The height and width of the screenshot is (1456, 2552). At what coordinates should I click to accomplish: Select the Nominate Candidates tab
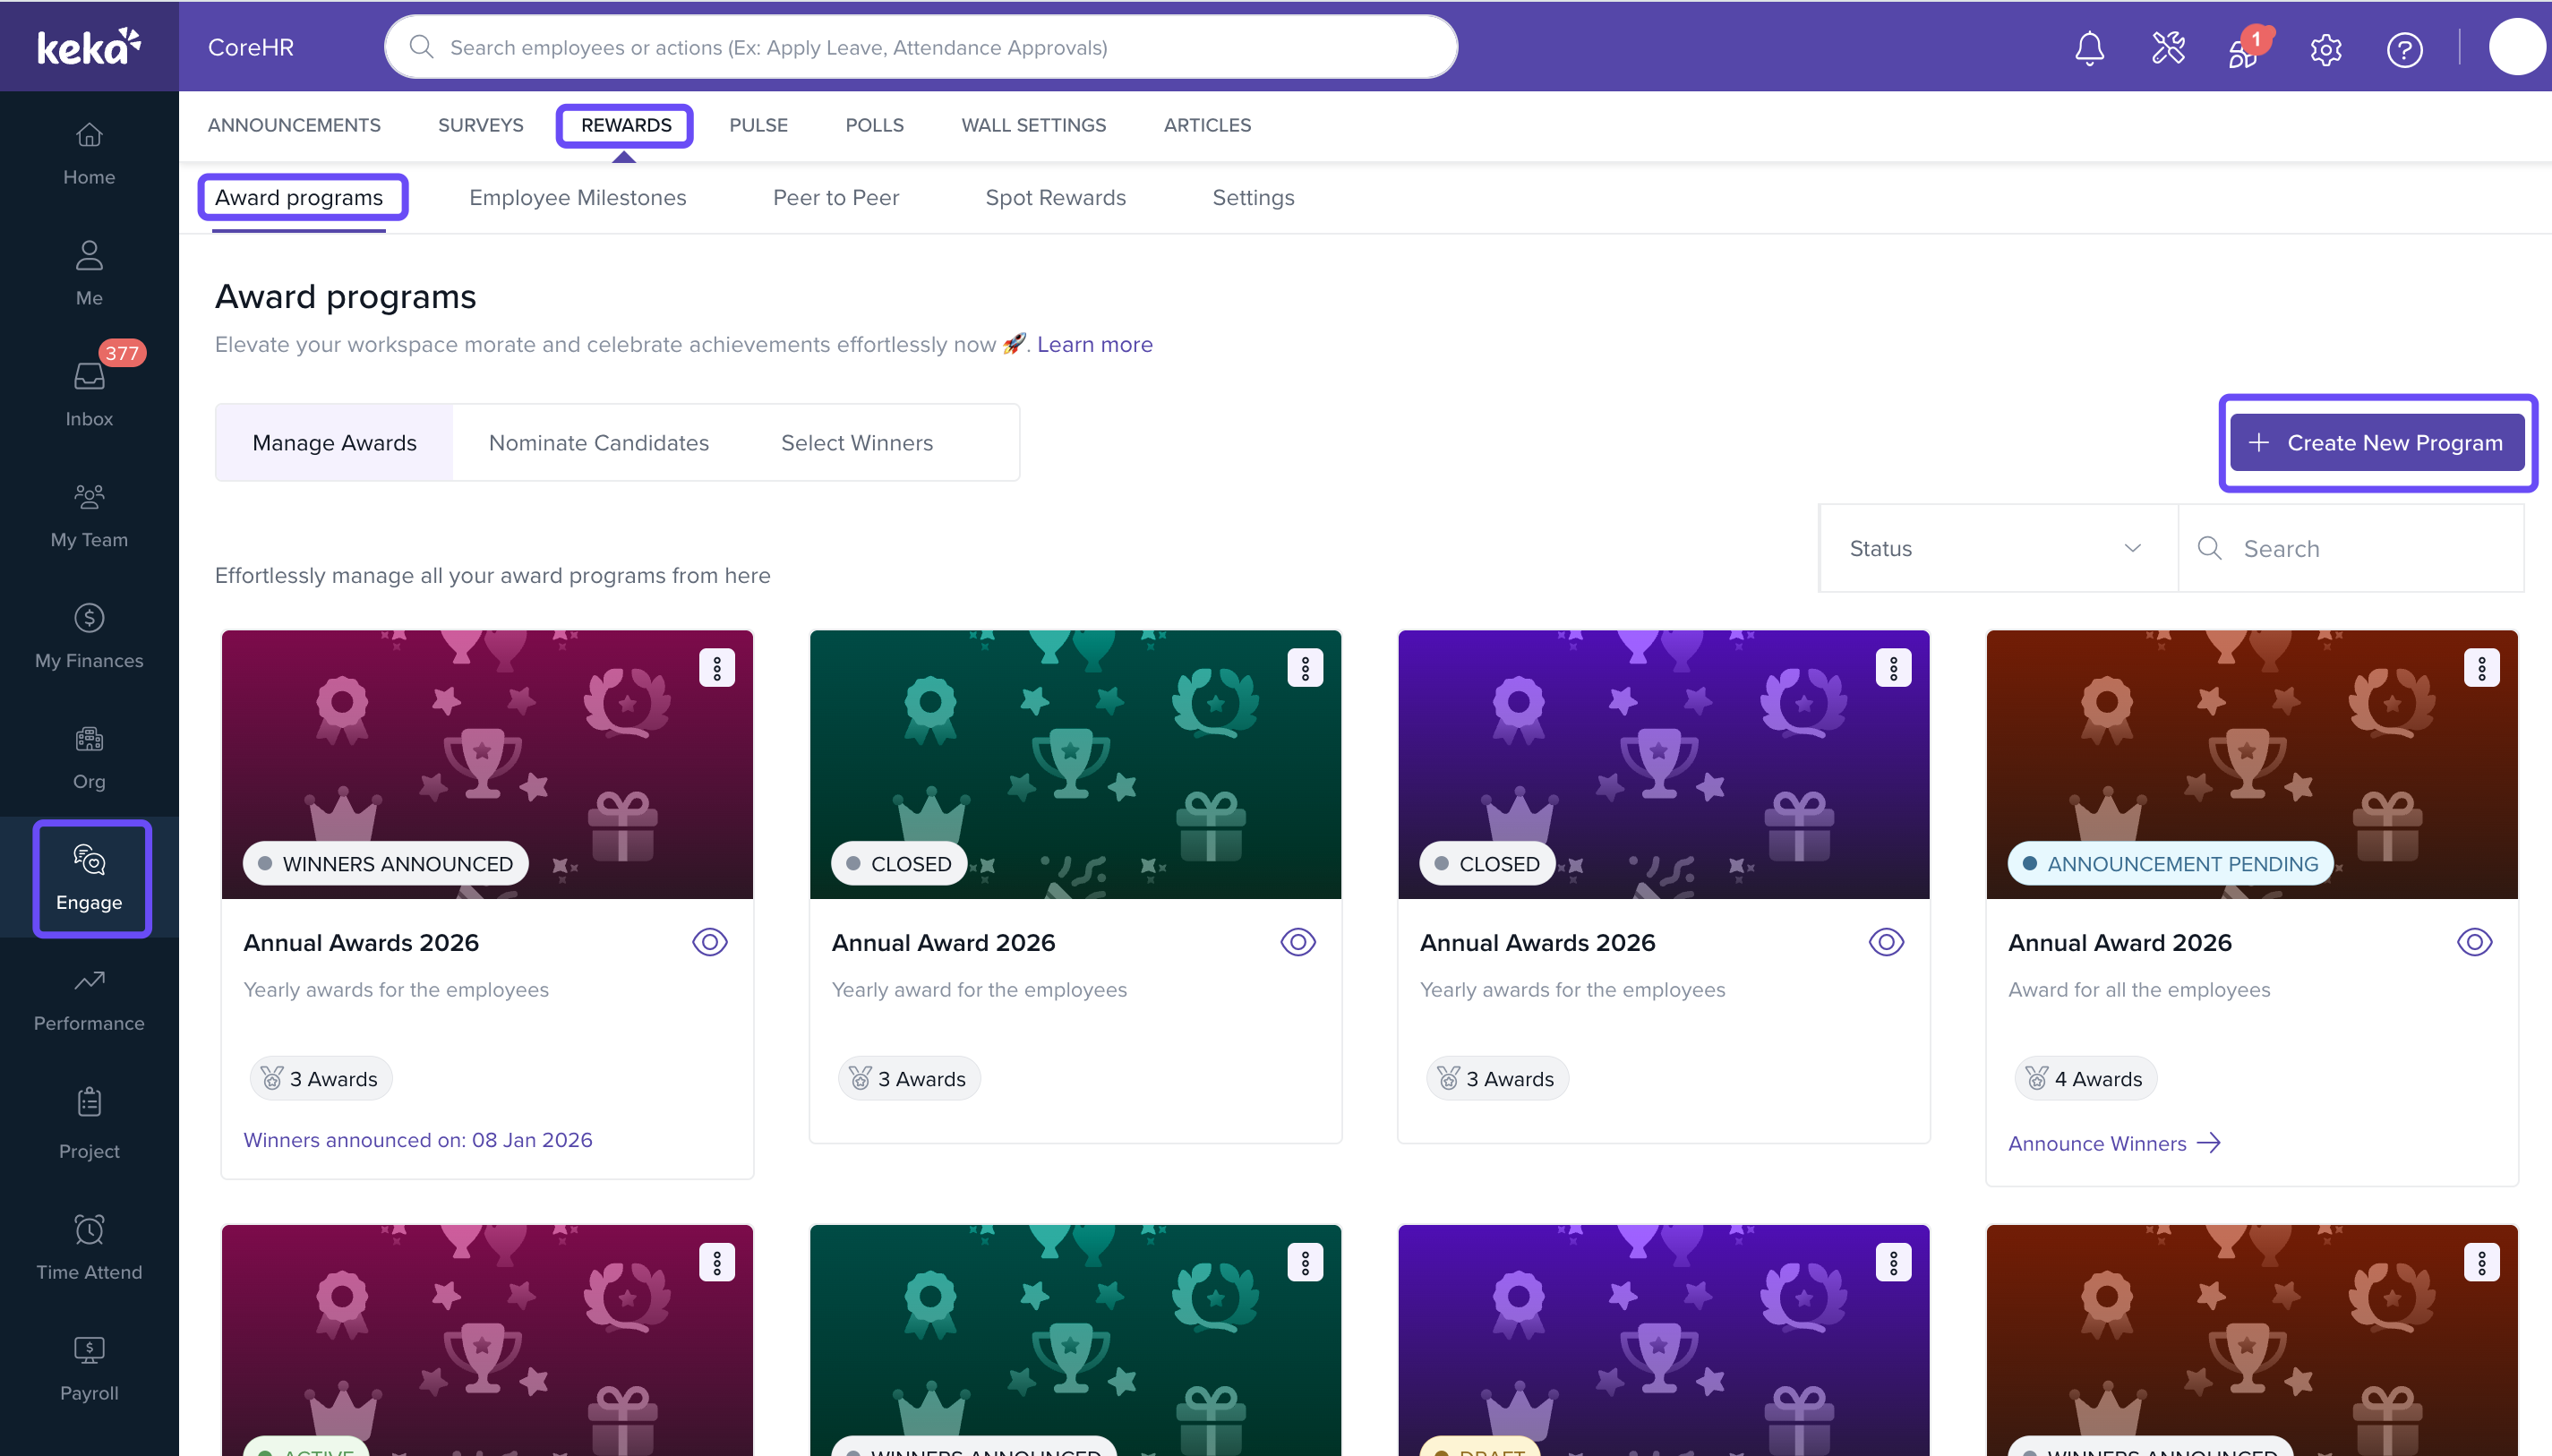(598, 443)
